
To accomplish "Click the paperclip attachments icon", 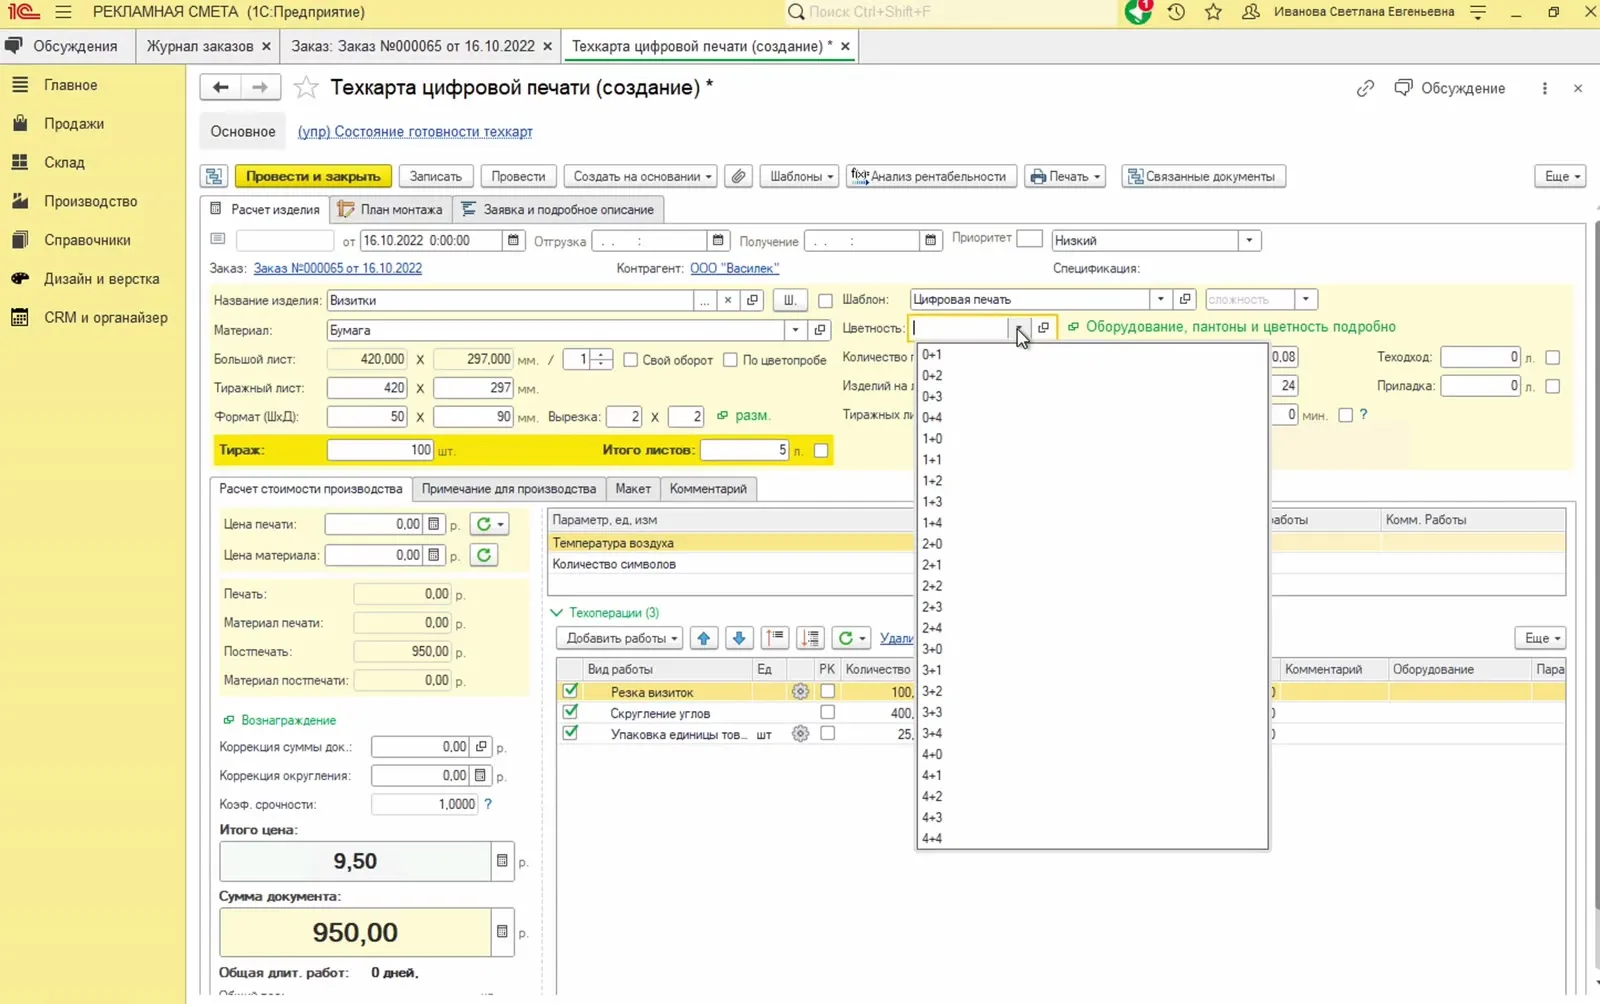I will (738, 176).
